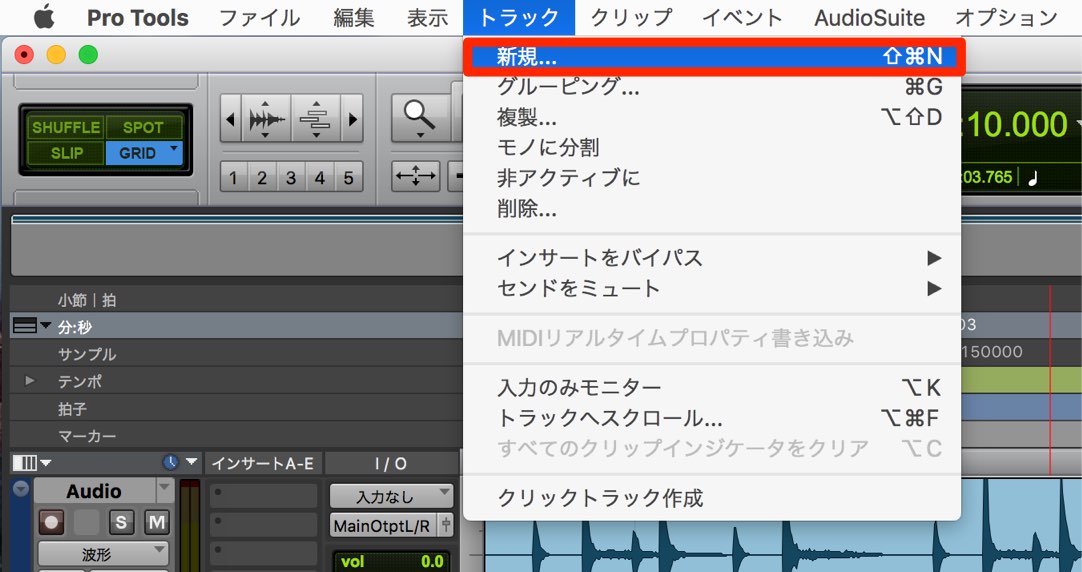
Task: Record-enable the Audio track
Action: coord(51,522)
